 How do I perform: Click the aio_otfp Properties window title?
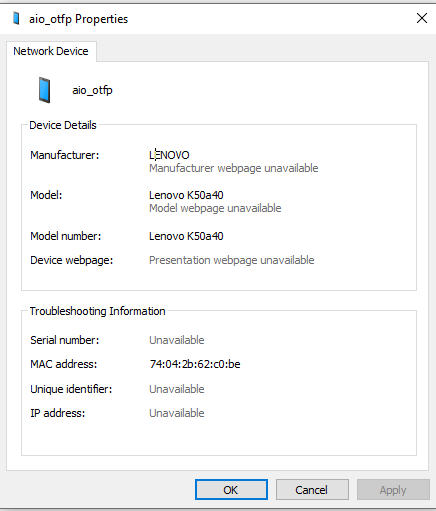coord(79,19)
